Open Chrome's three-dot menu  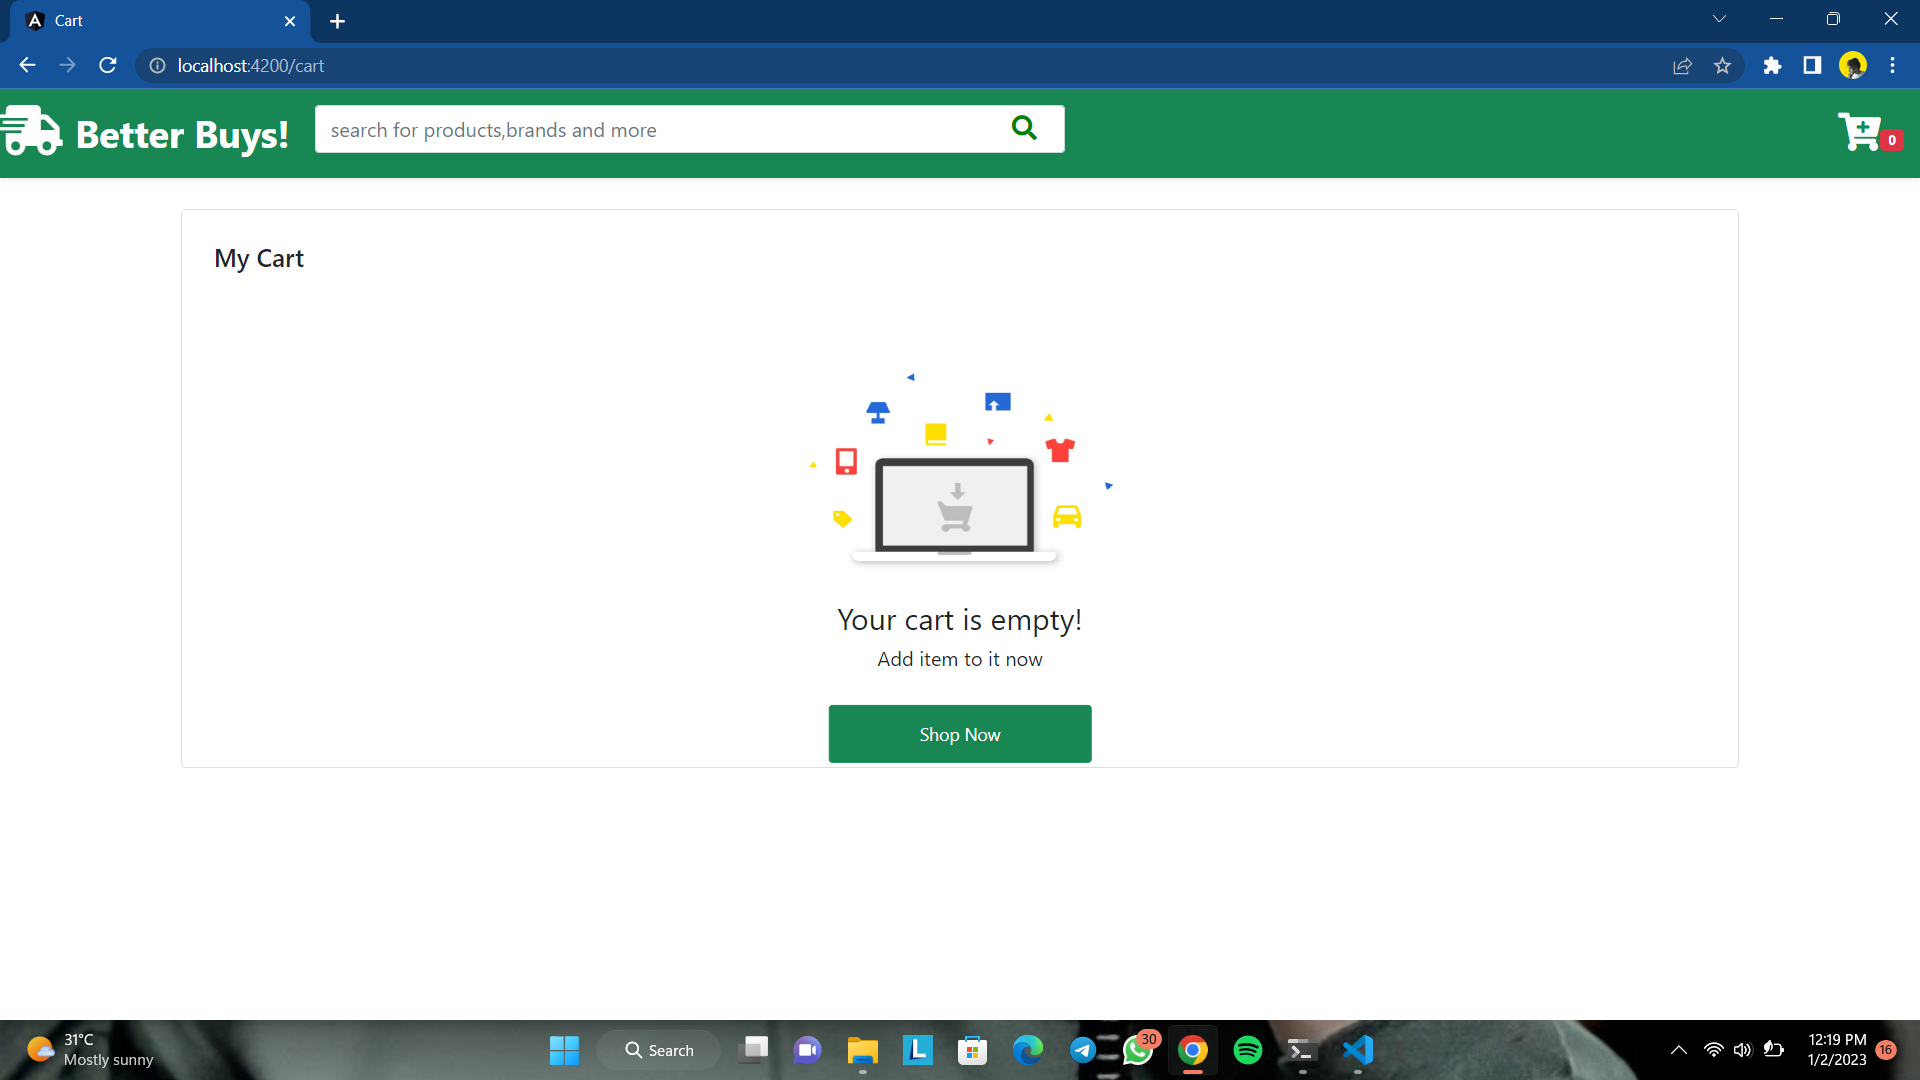click(x=1892, y=65)
